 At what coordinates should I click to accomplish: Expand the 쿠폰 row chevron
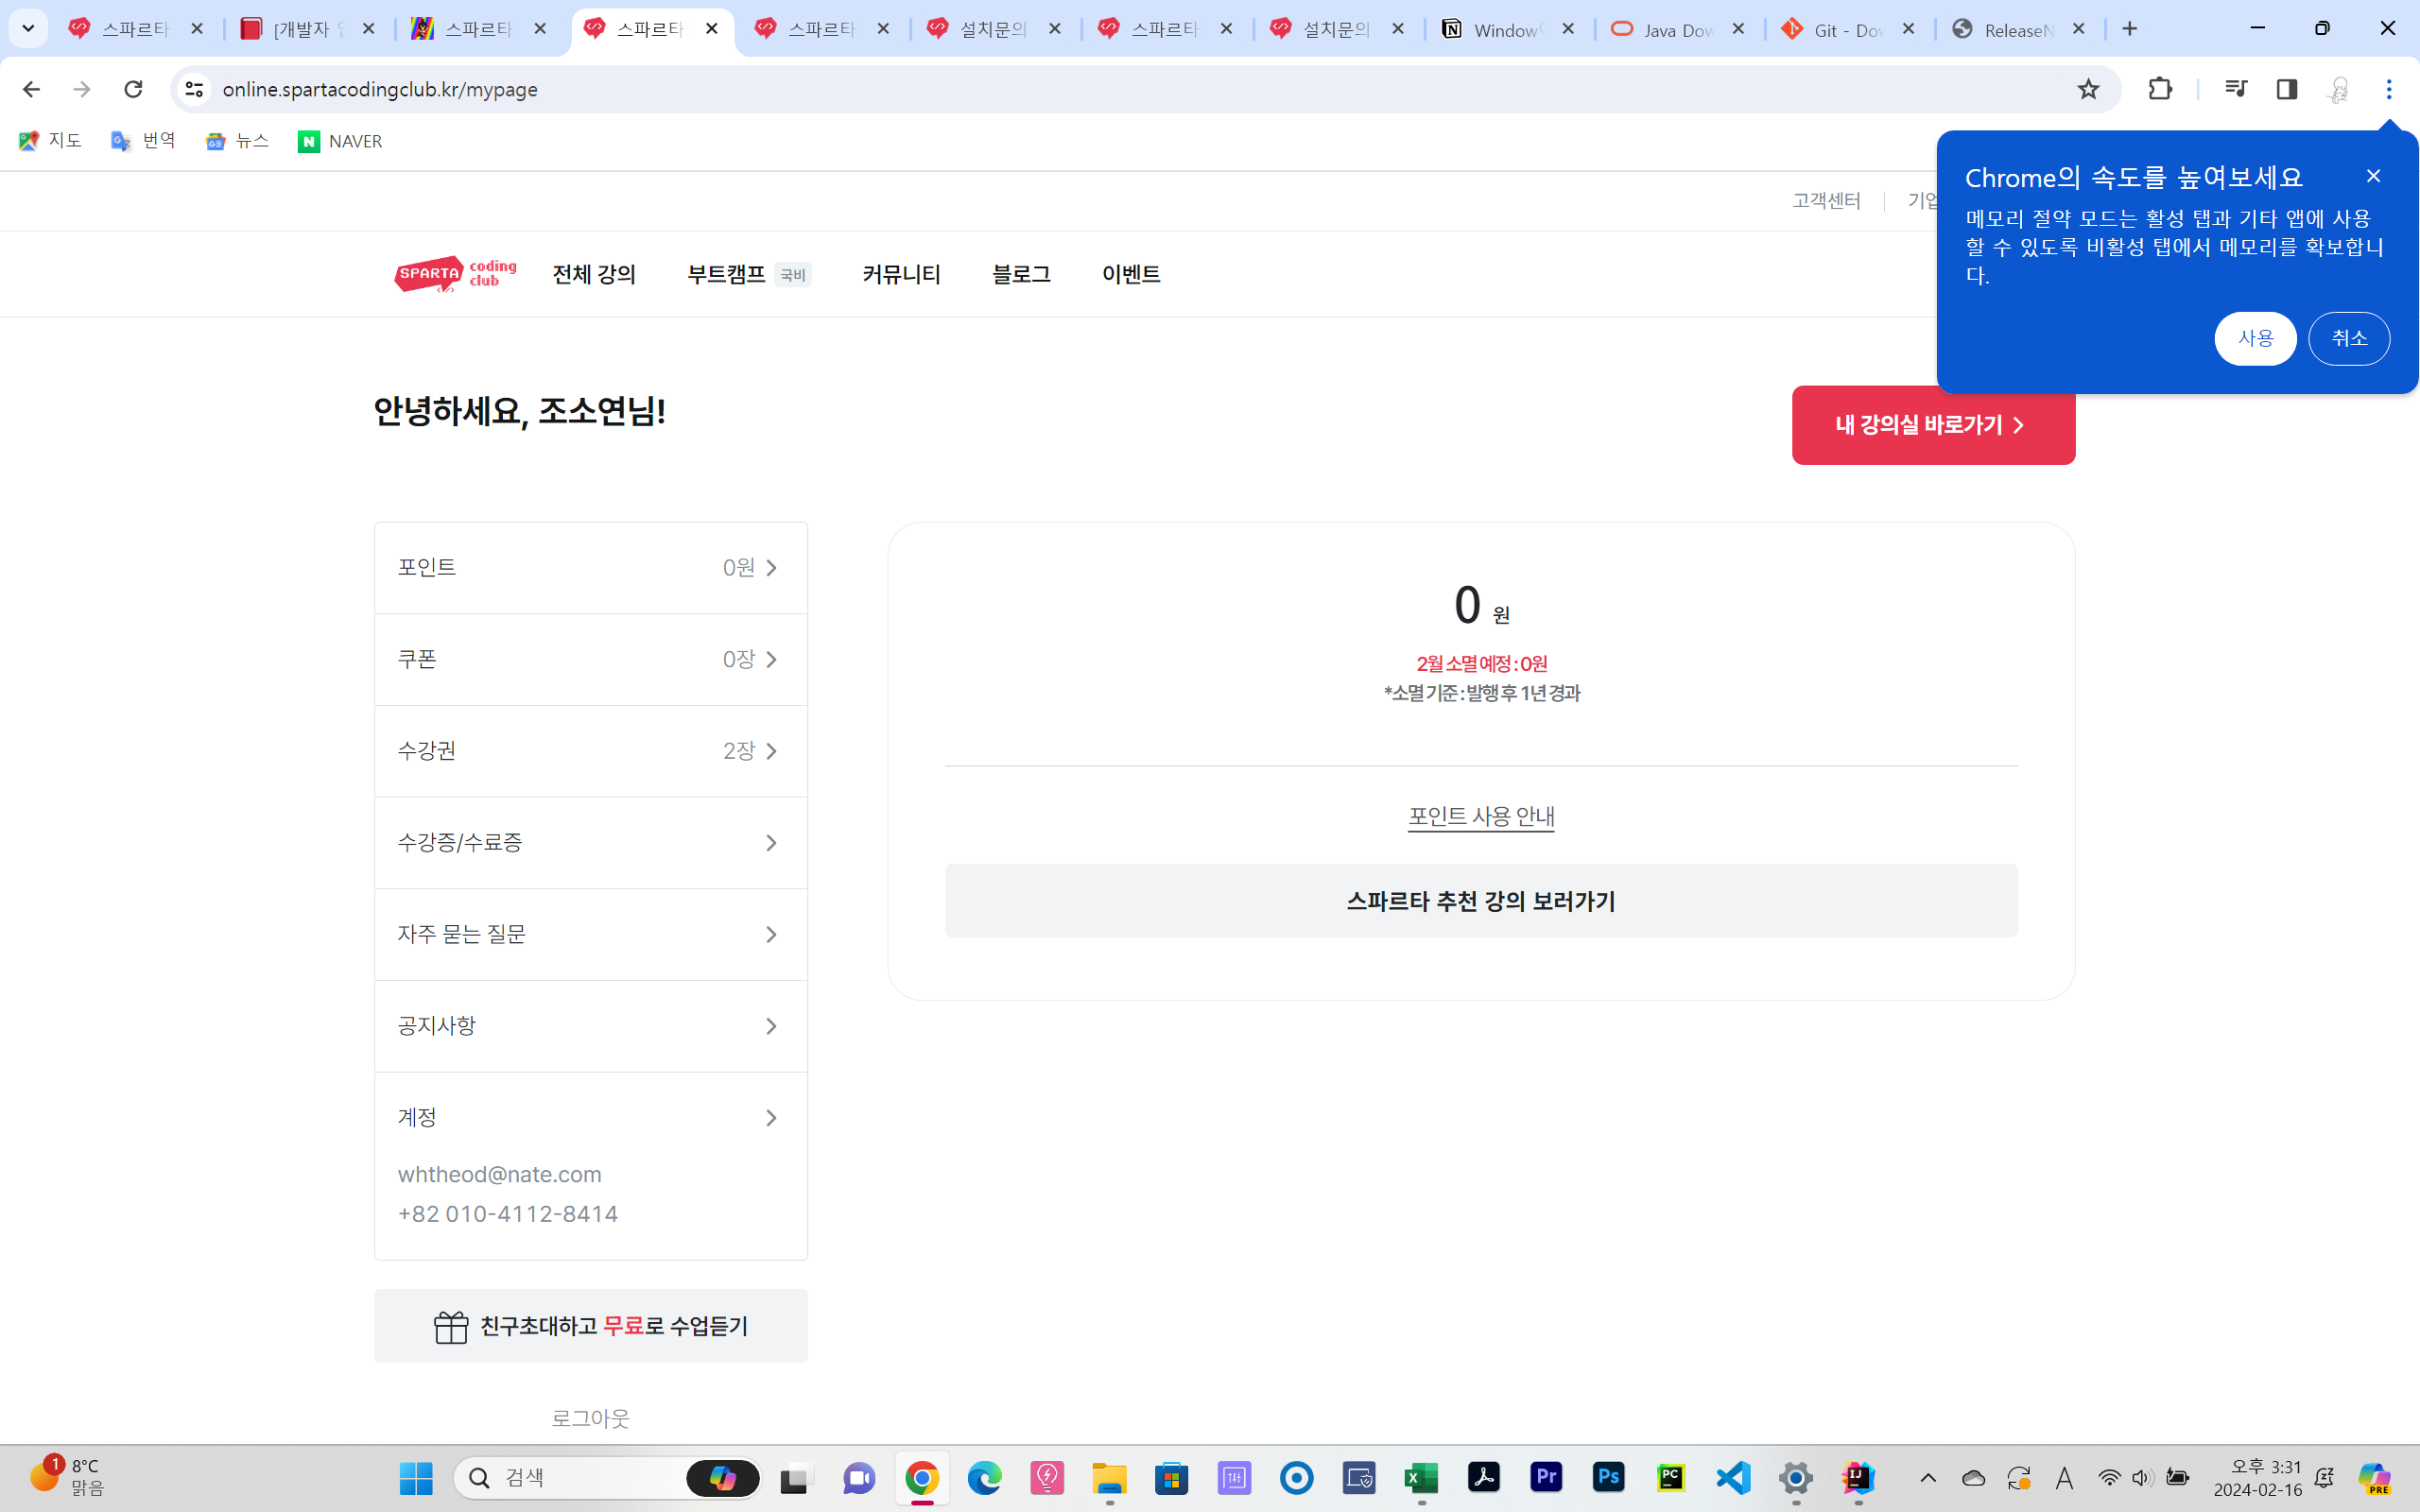pos(771,660)
